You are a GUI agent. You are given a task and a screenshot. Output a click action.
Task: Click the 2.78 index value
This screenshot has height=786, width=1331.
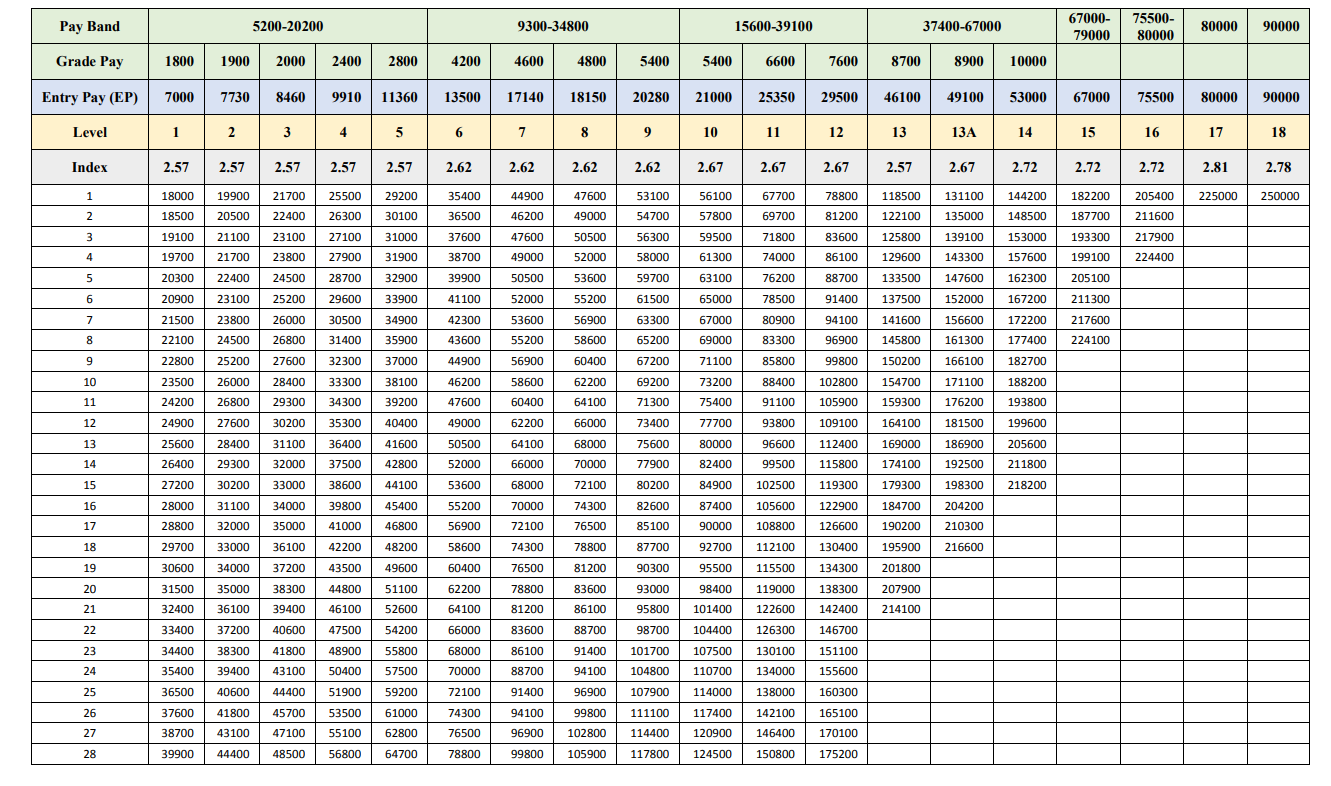(x=1279, y=167)
